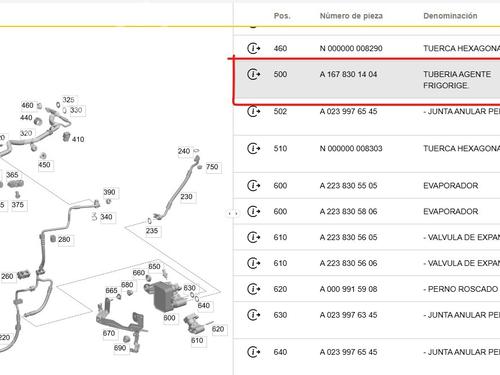Click callout 230 in the diagram
The height and width of the screenshot is (375, 500).
(186, 197)
